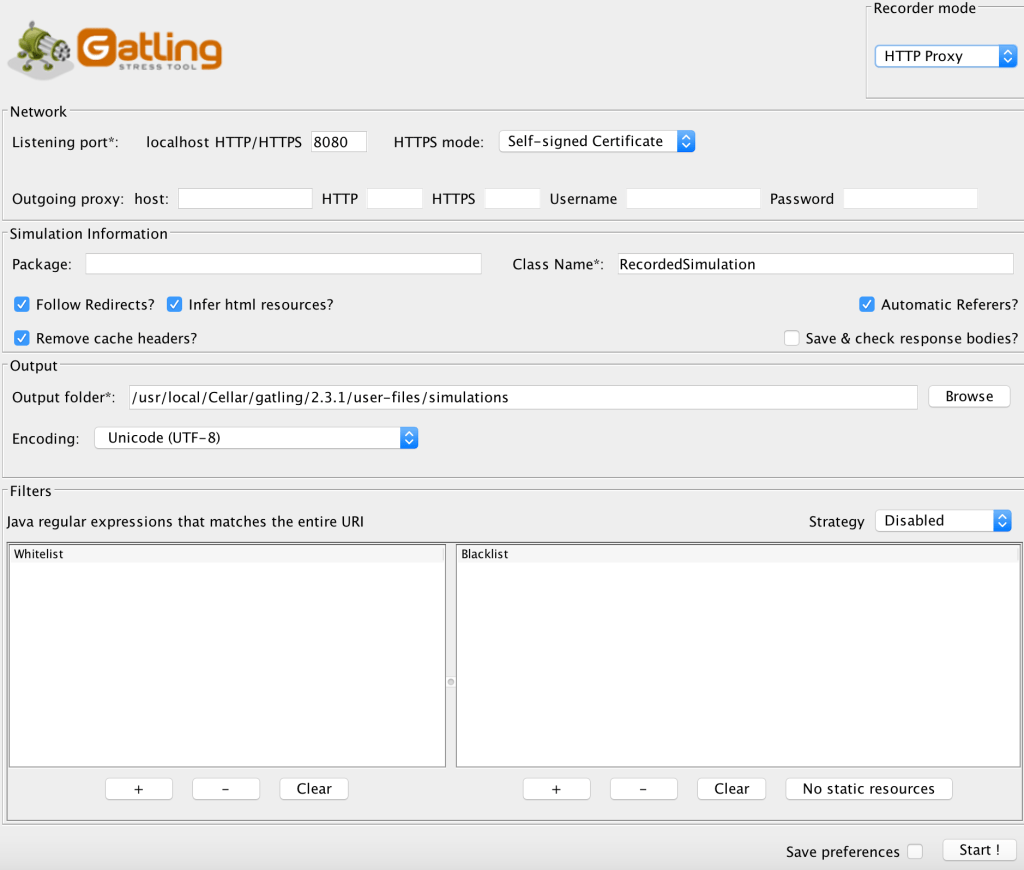1024x870 pixels.
Task: Focus the Class Name text field
Action: point(814,264)
